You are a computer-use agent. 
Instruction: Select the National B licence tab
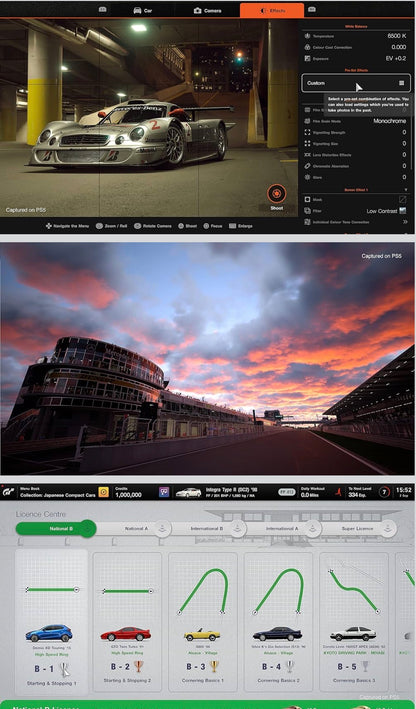pos(55,528)
